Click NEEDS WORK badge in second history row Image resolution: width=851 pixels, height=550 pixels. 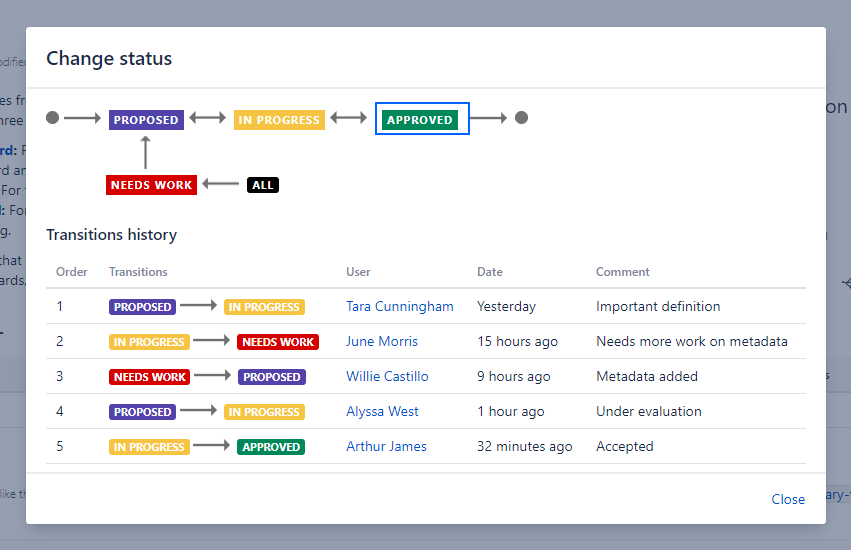(278, 342)
